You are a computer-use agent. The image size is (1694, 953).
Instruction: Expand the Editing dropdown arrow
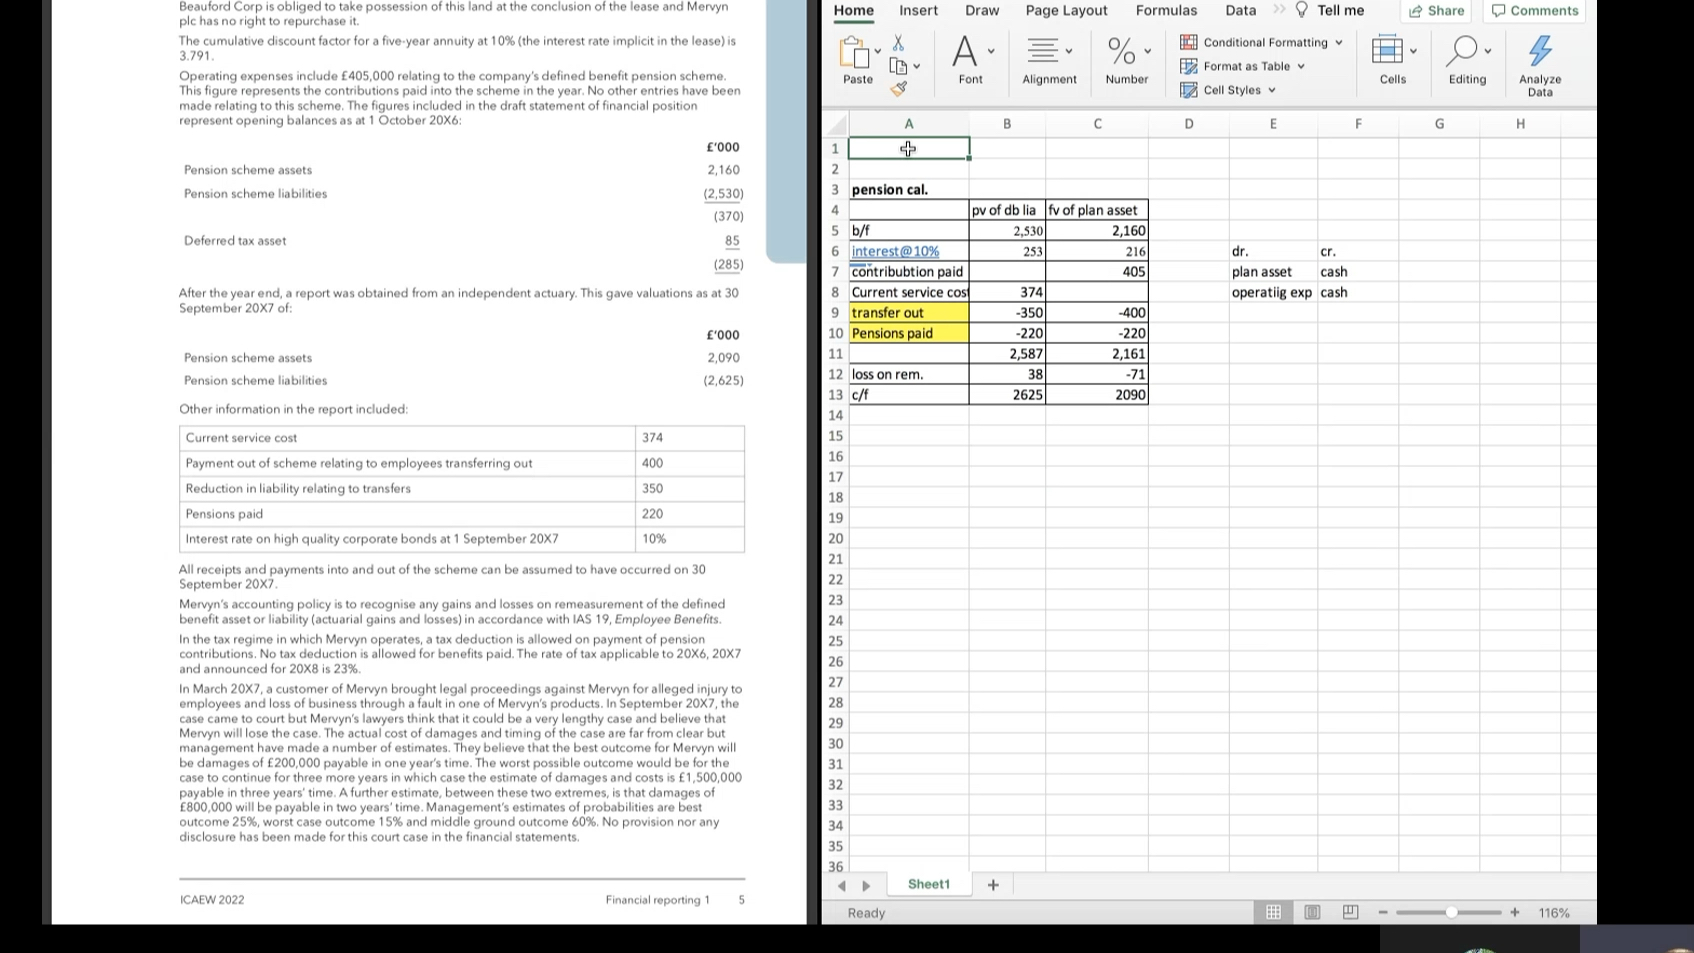(x=1488, y=51)
